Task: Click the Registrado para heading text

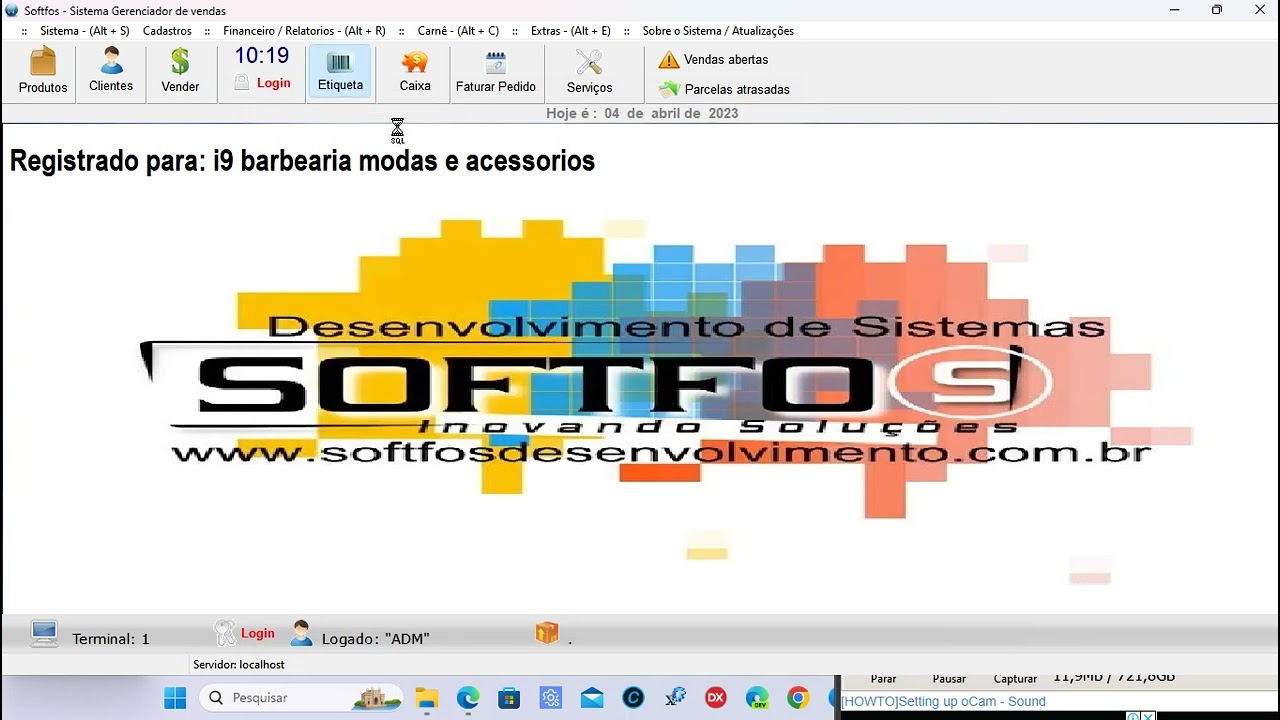Action: 302,160
